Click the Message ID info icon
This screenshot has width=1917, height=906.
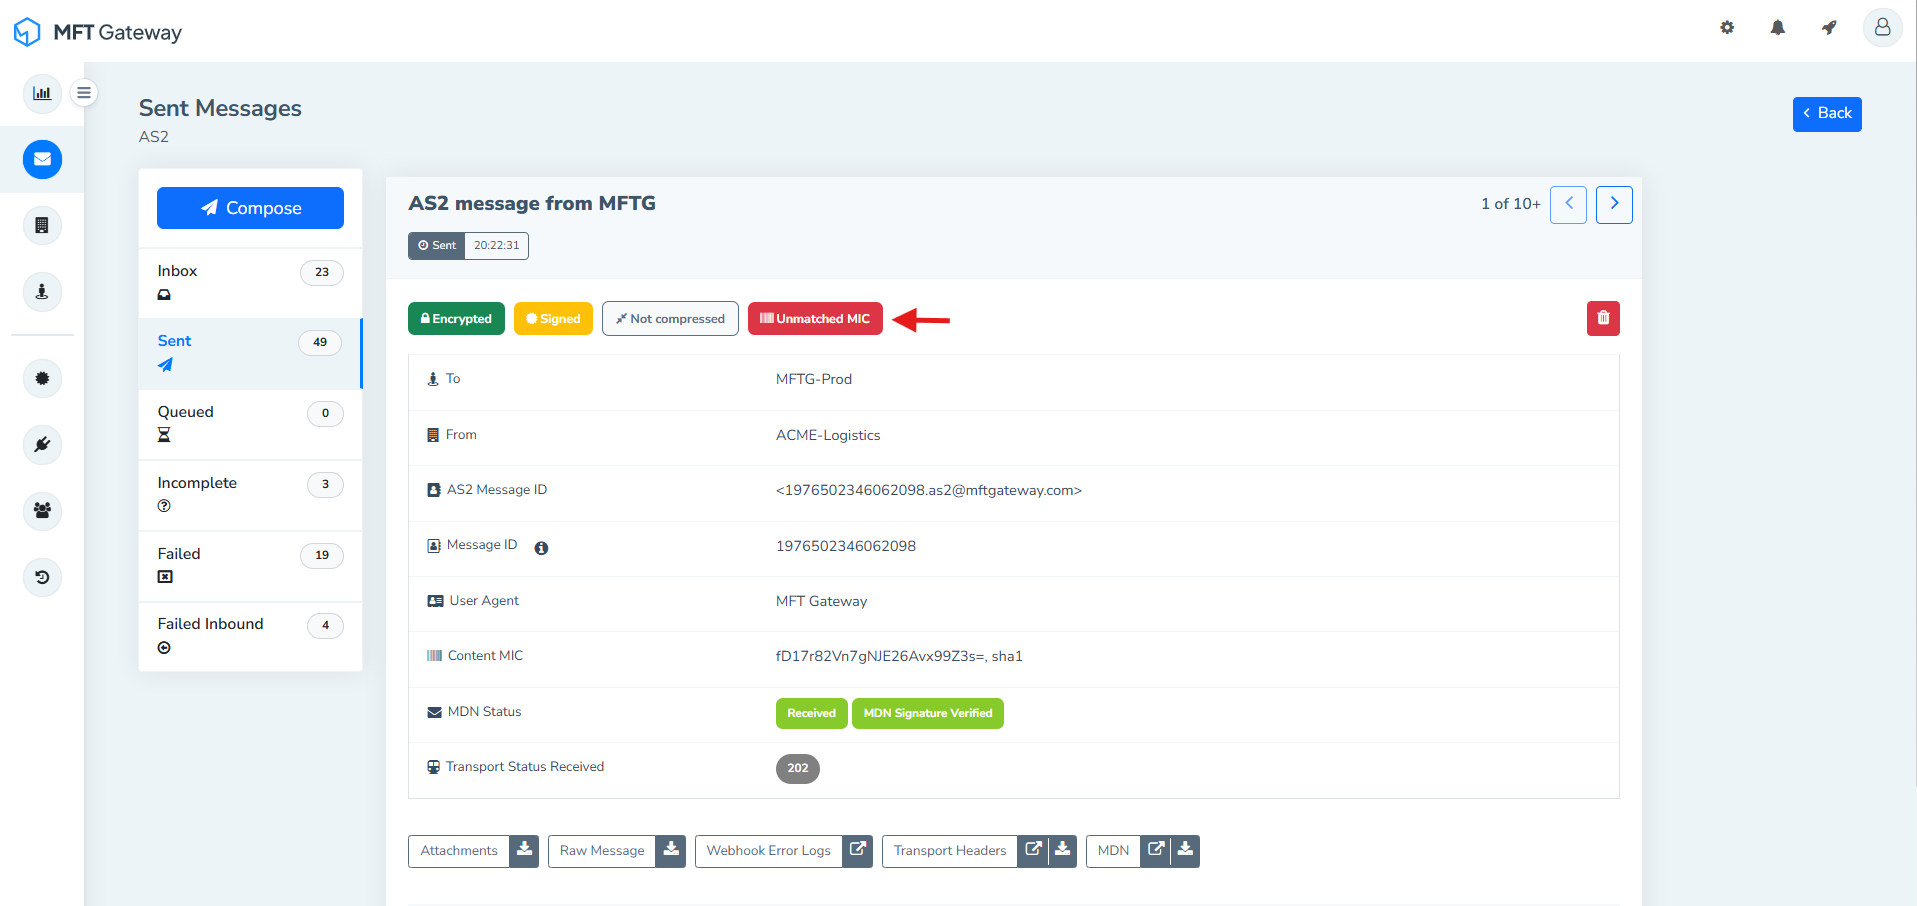(x=541, y=548)
